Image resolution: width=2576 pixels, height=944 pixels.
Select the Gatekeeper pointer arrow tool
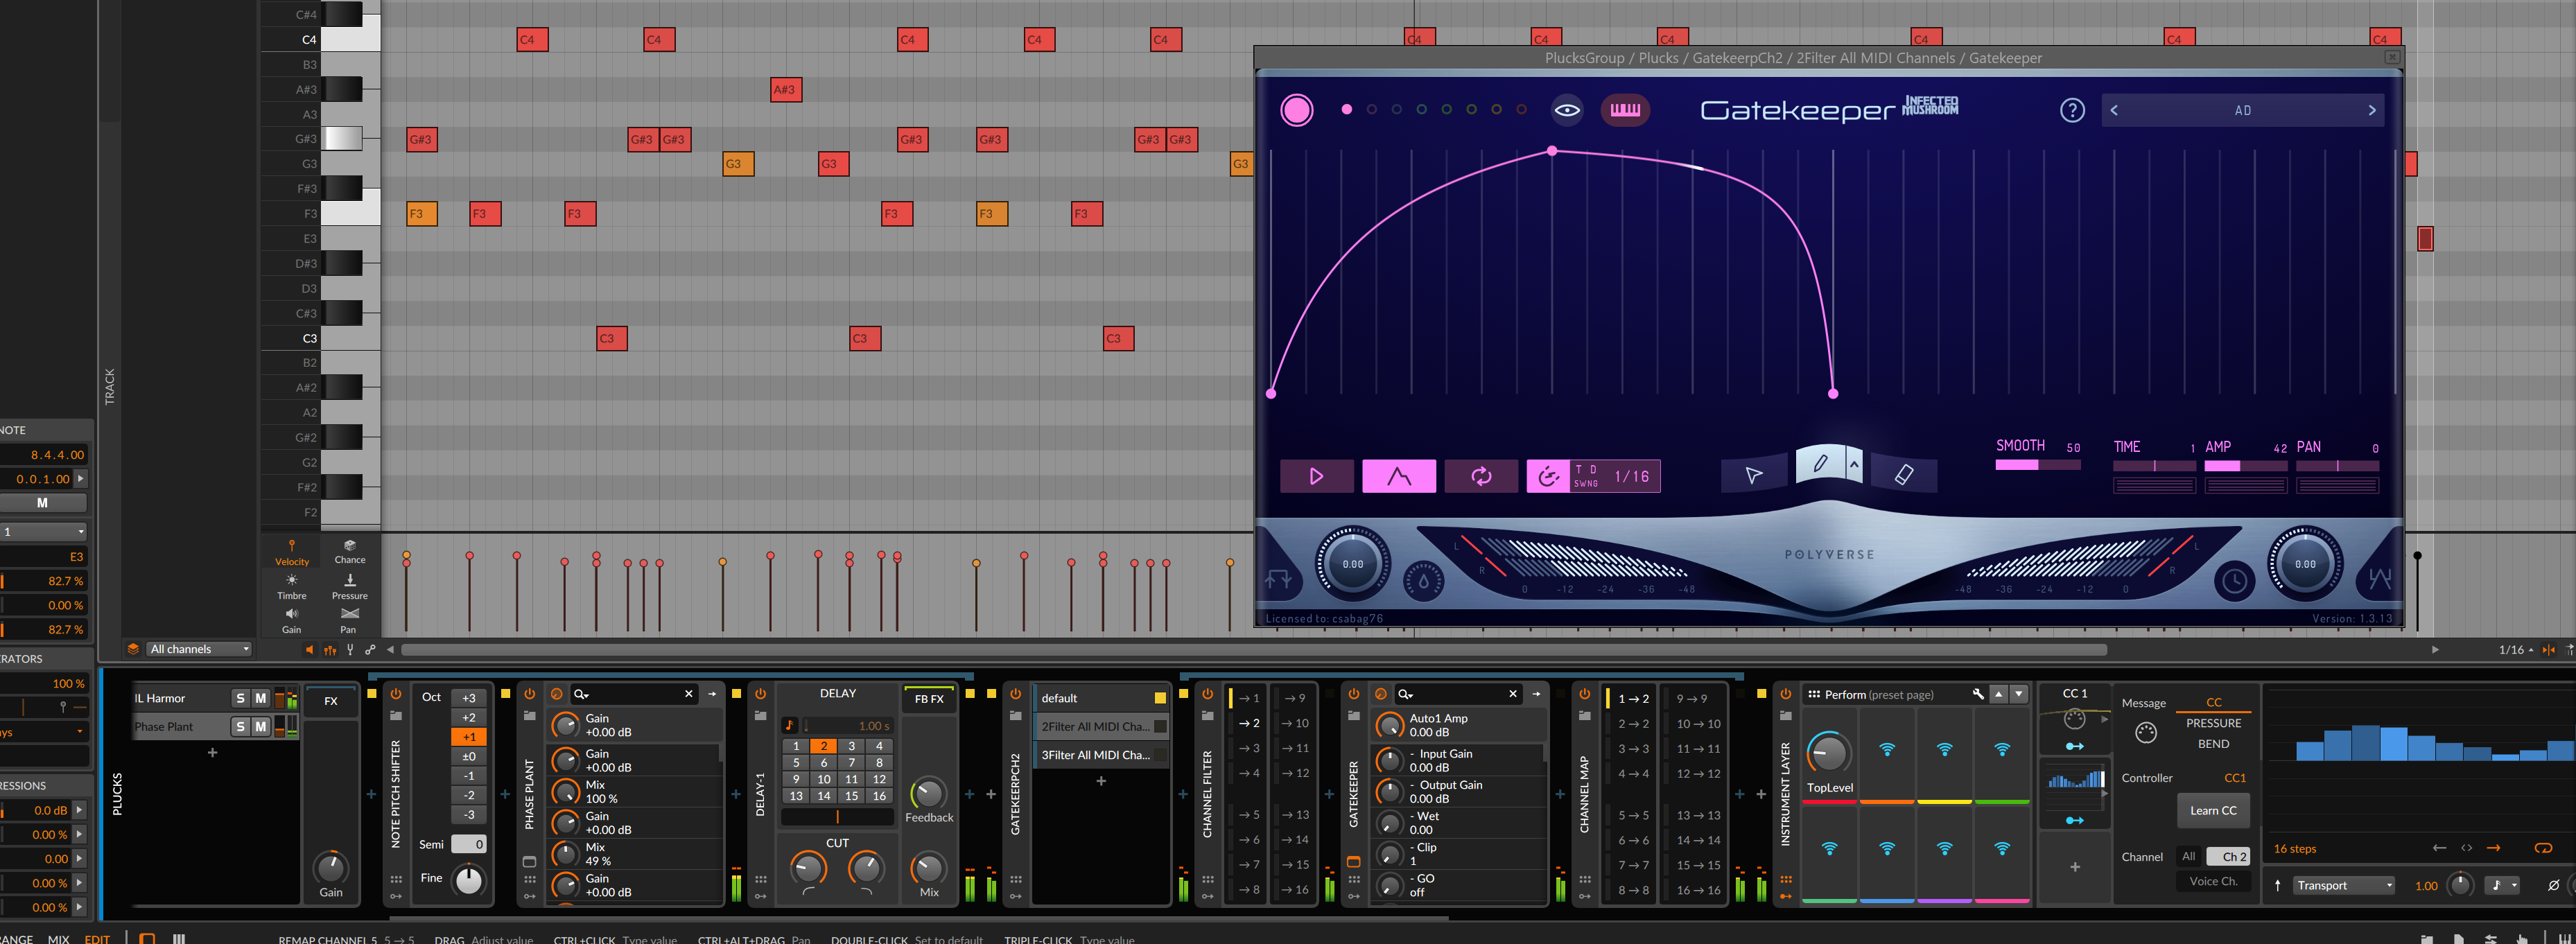pos(1754,475)
